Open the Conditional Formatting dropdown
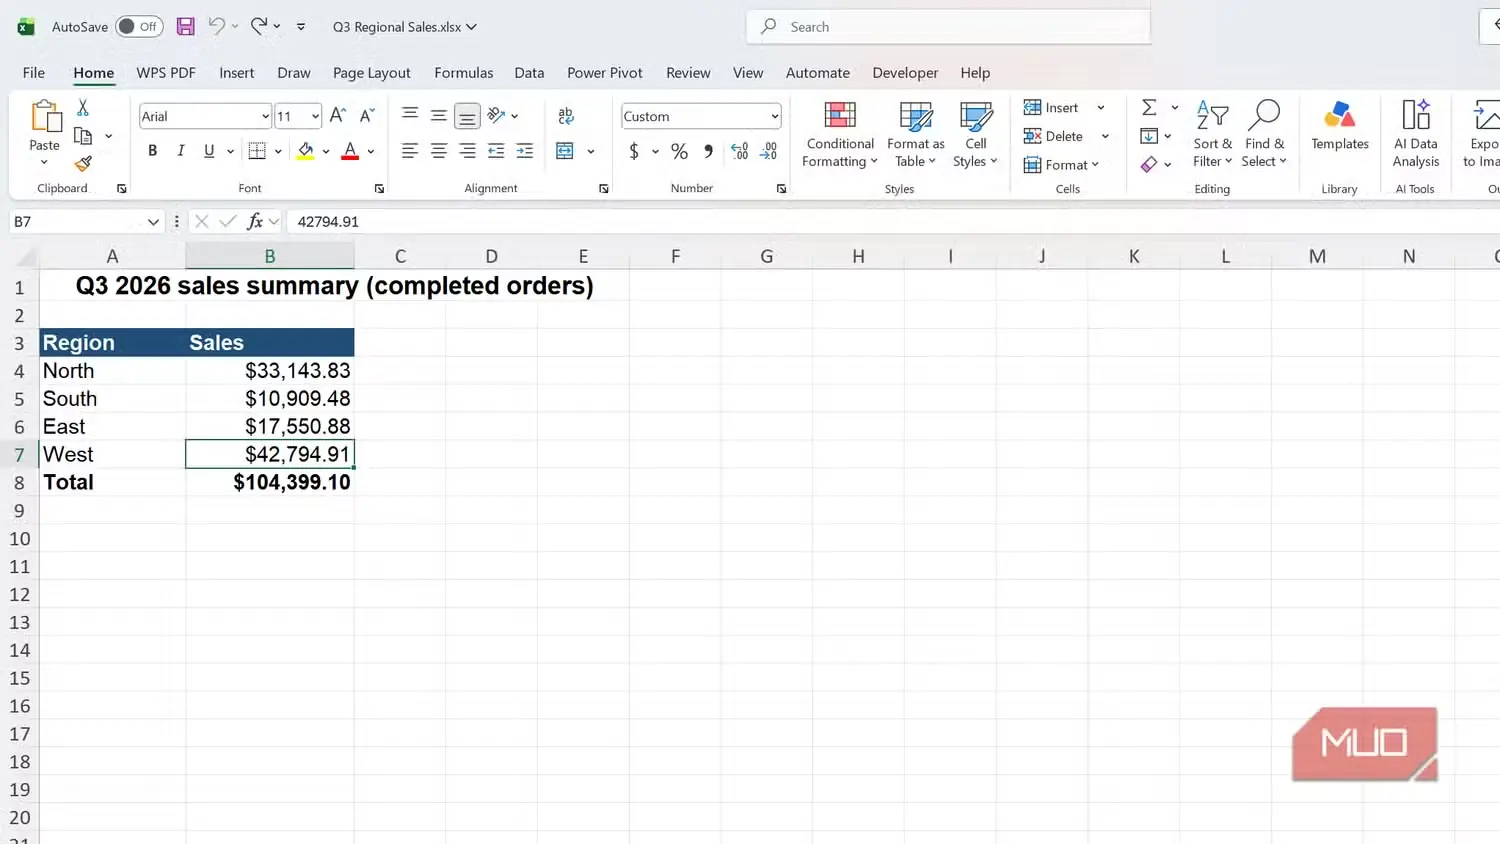This screenshot has height=844, width=1500. [x=840, y=134]
